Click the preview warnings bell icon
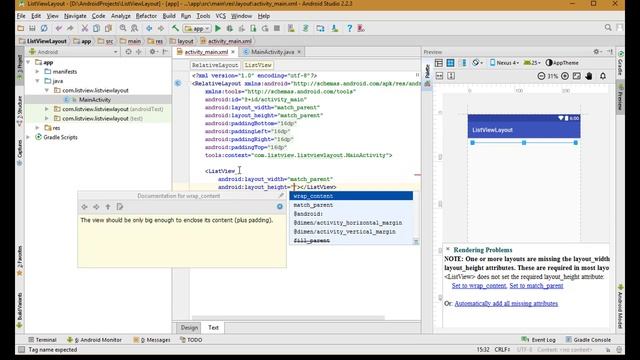The width and height of the screenshot is (640, 360). [603, 76]
